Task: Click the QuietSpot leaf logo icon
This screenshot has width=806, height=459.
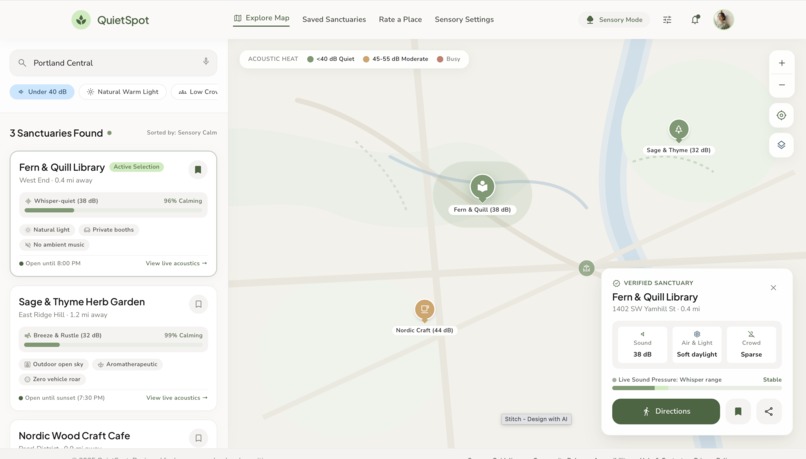Action: pyautogui.click(x=81, y=20)
